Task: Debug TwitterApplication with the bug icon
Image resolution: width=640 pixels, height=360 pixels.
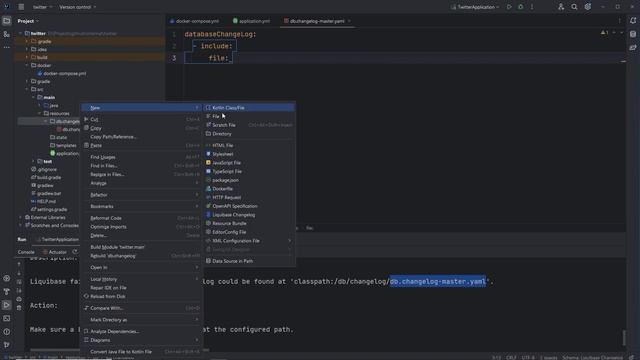Action: coord(520,7)
